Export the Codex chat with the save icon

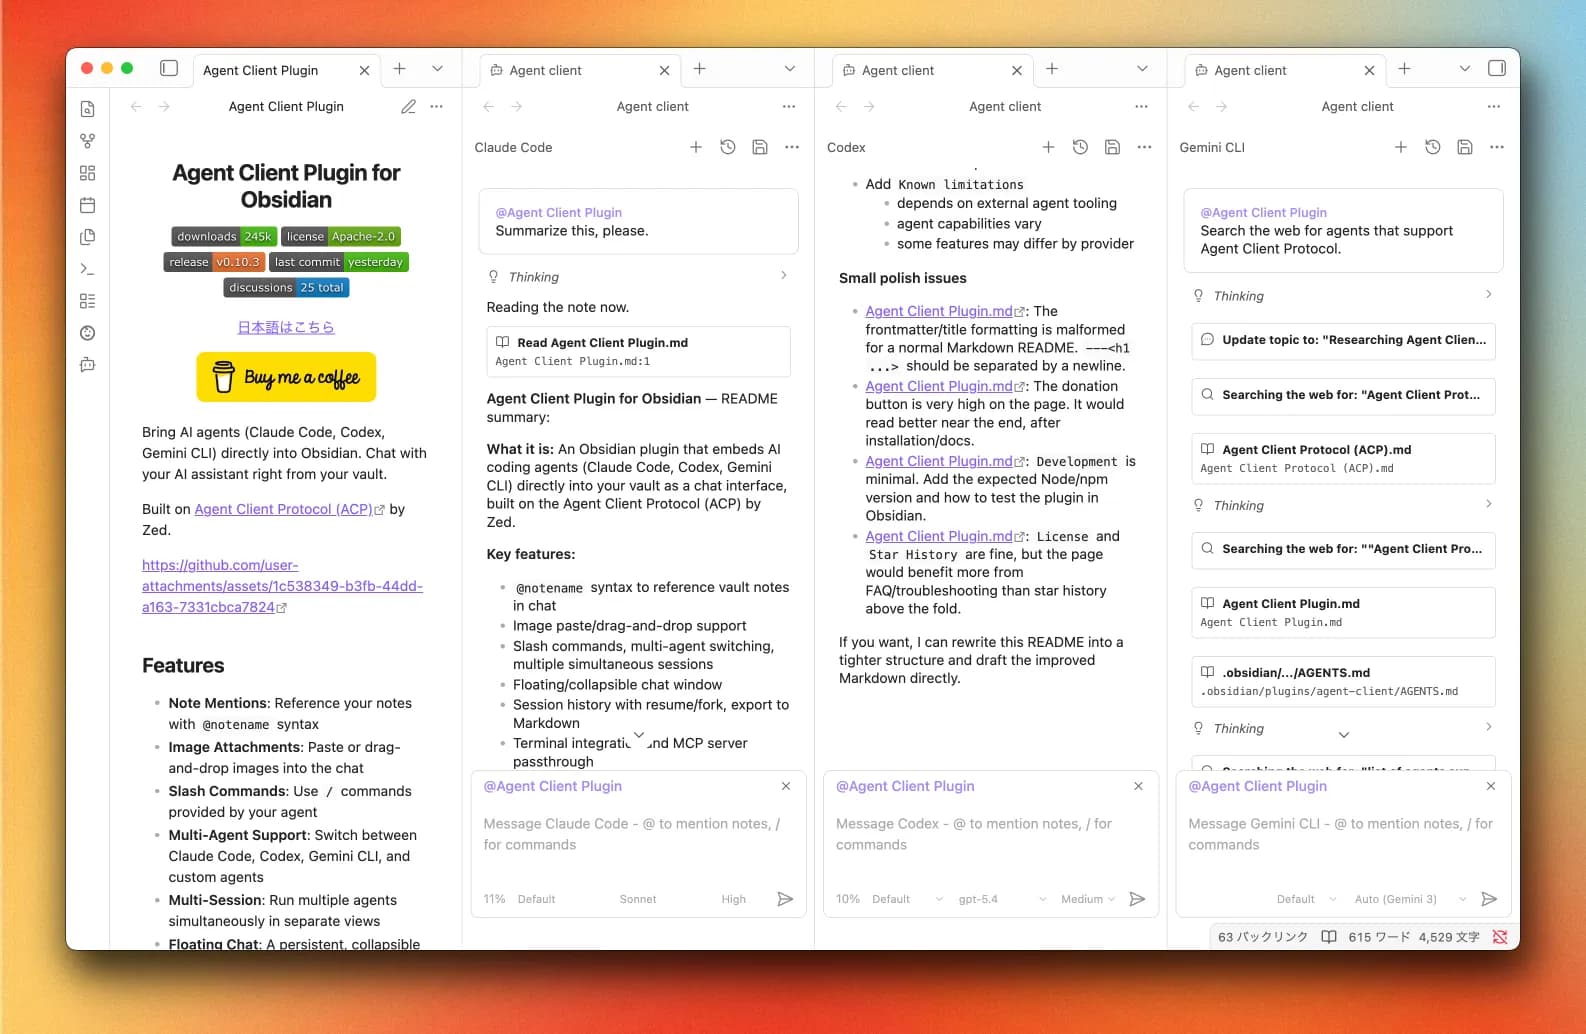click(x=1112, y=147)
